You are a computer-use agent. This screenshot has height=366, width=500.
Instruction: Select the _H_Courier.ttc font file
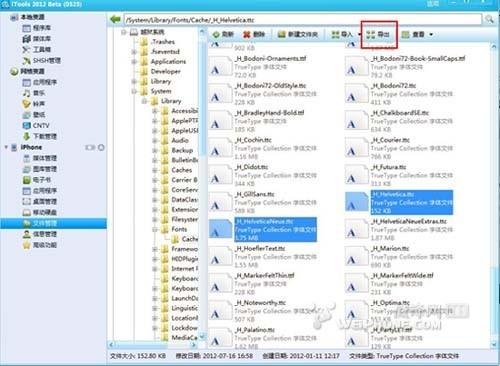[x=399, y=148]
